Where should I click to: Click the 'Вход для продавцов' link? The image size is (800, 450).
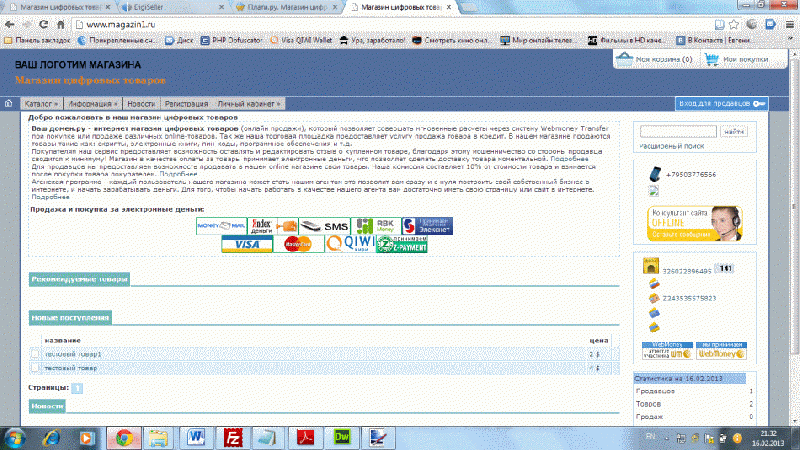click(x=722, y=103)
